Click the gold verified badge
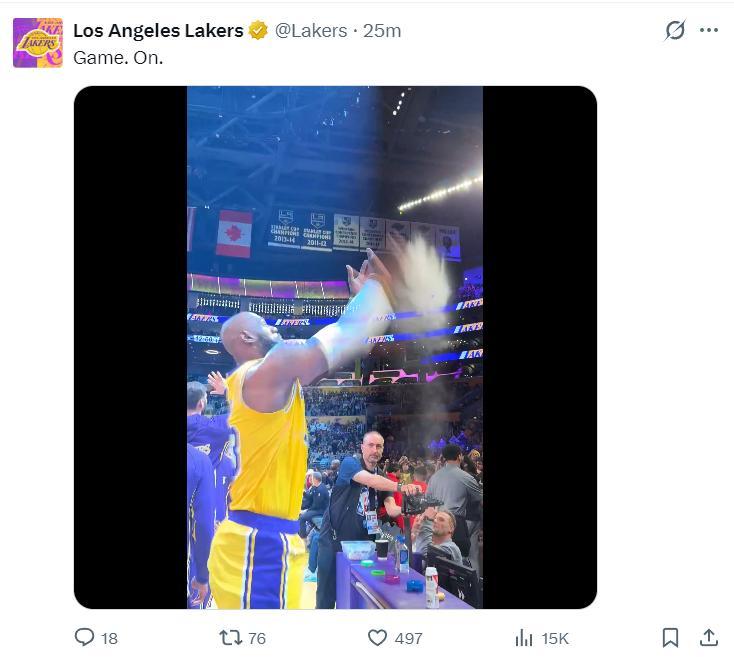Screen dimensions: 734x657 pyautogui.click(x=258, y=31)
